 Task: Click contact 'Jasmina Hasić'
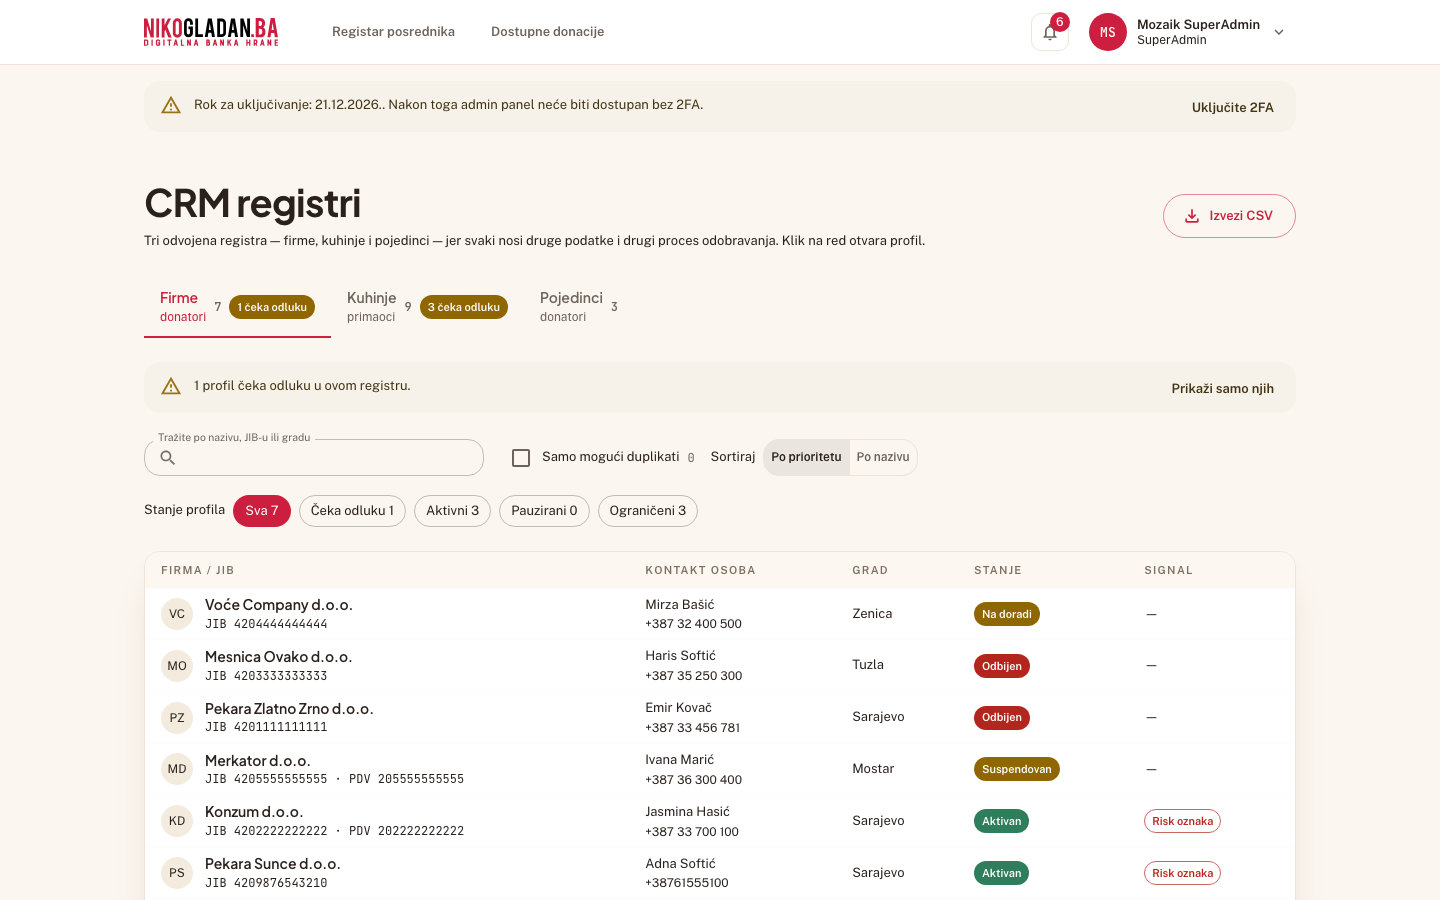(688, 812)
